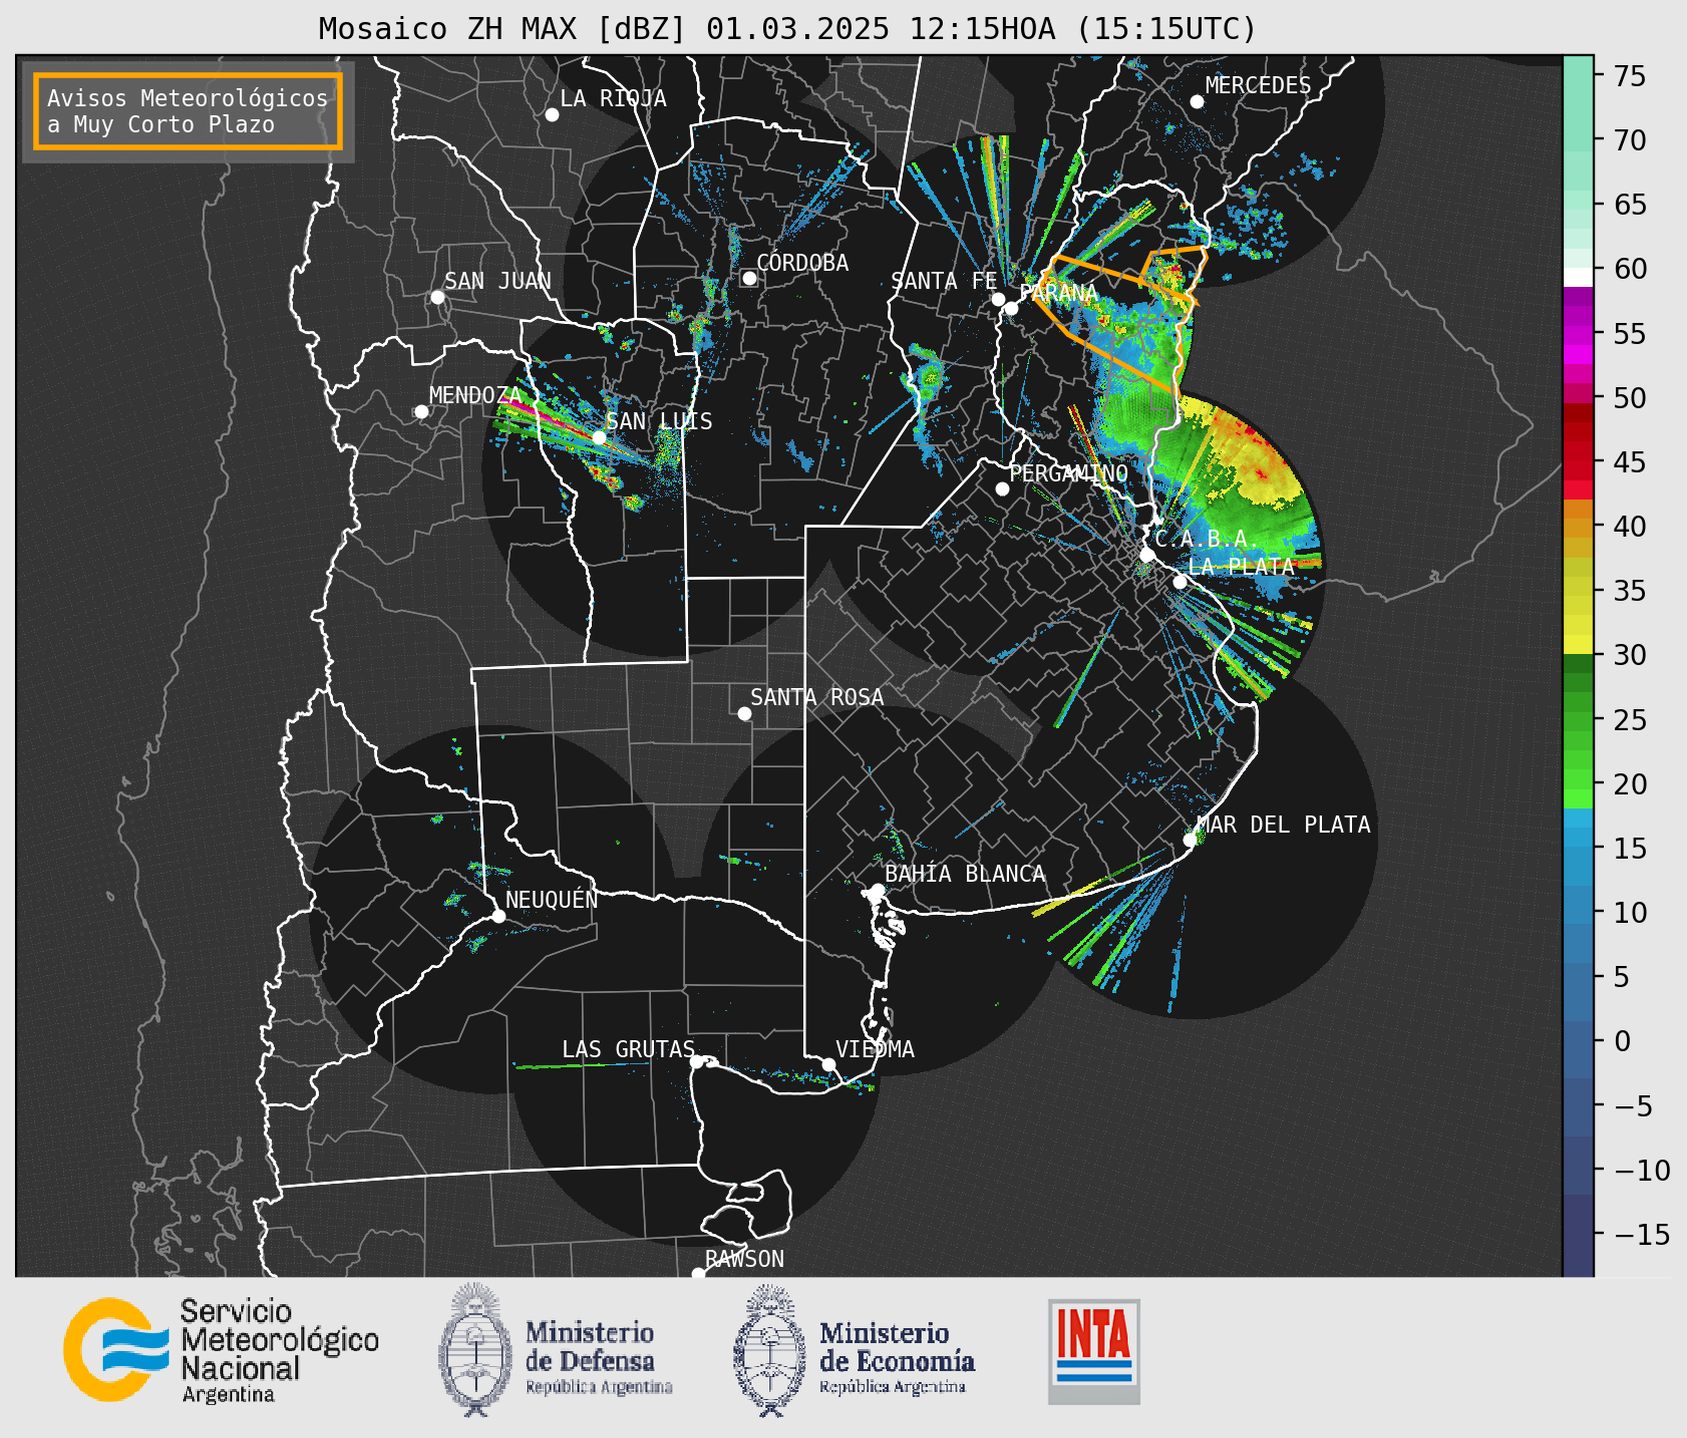The image size is (1687, 1438).
Task: Click the RAWSON label
Action: (744, 1259)
